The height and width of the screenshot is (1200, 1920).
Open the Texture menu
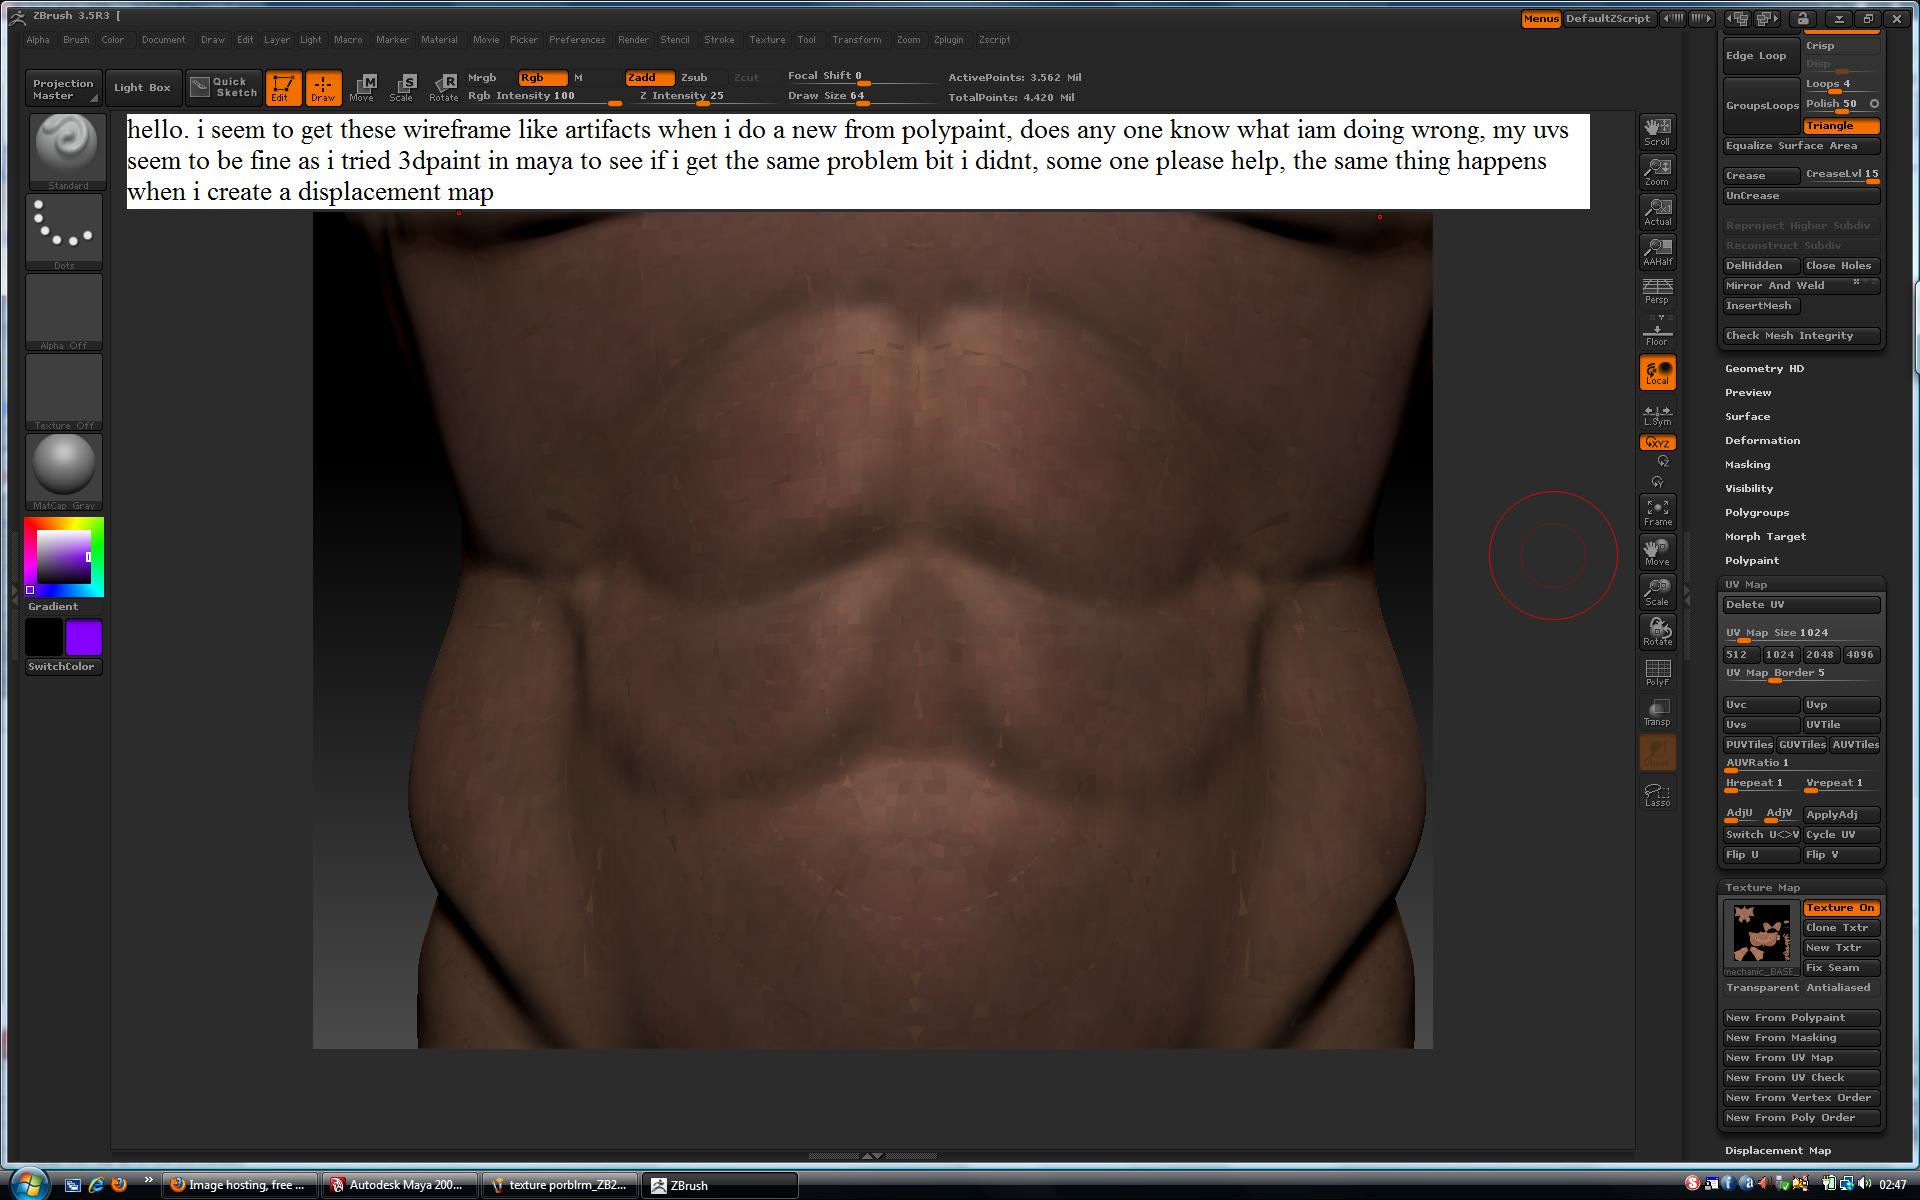tap(767, 40)
